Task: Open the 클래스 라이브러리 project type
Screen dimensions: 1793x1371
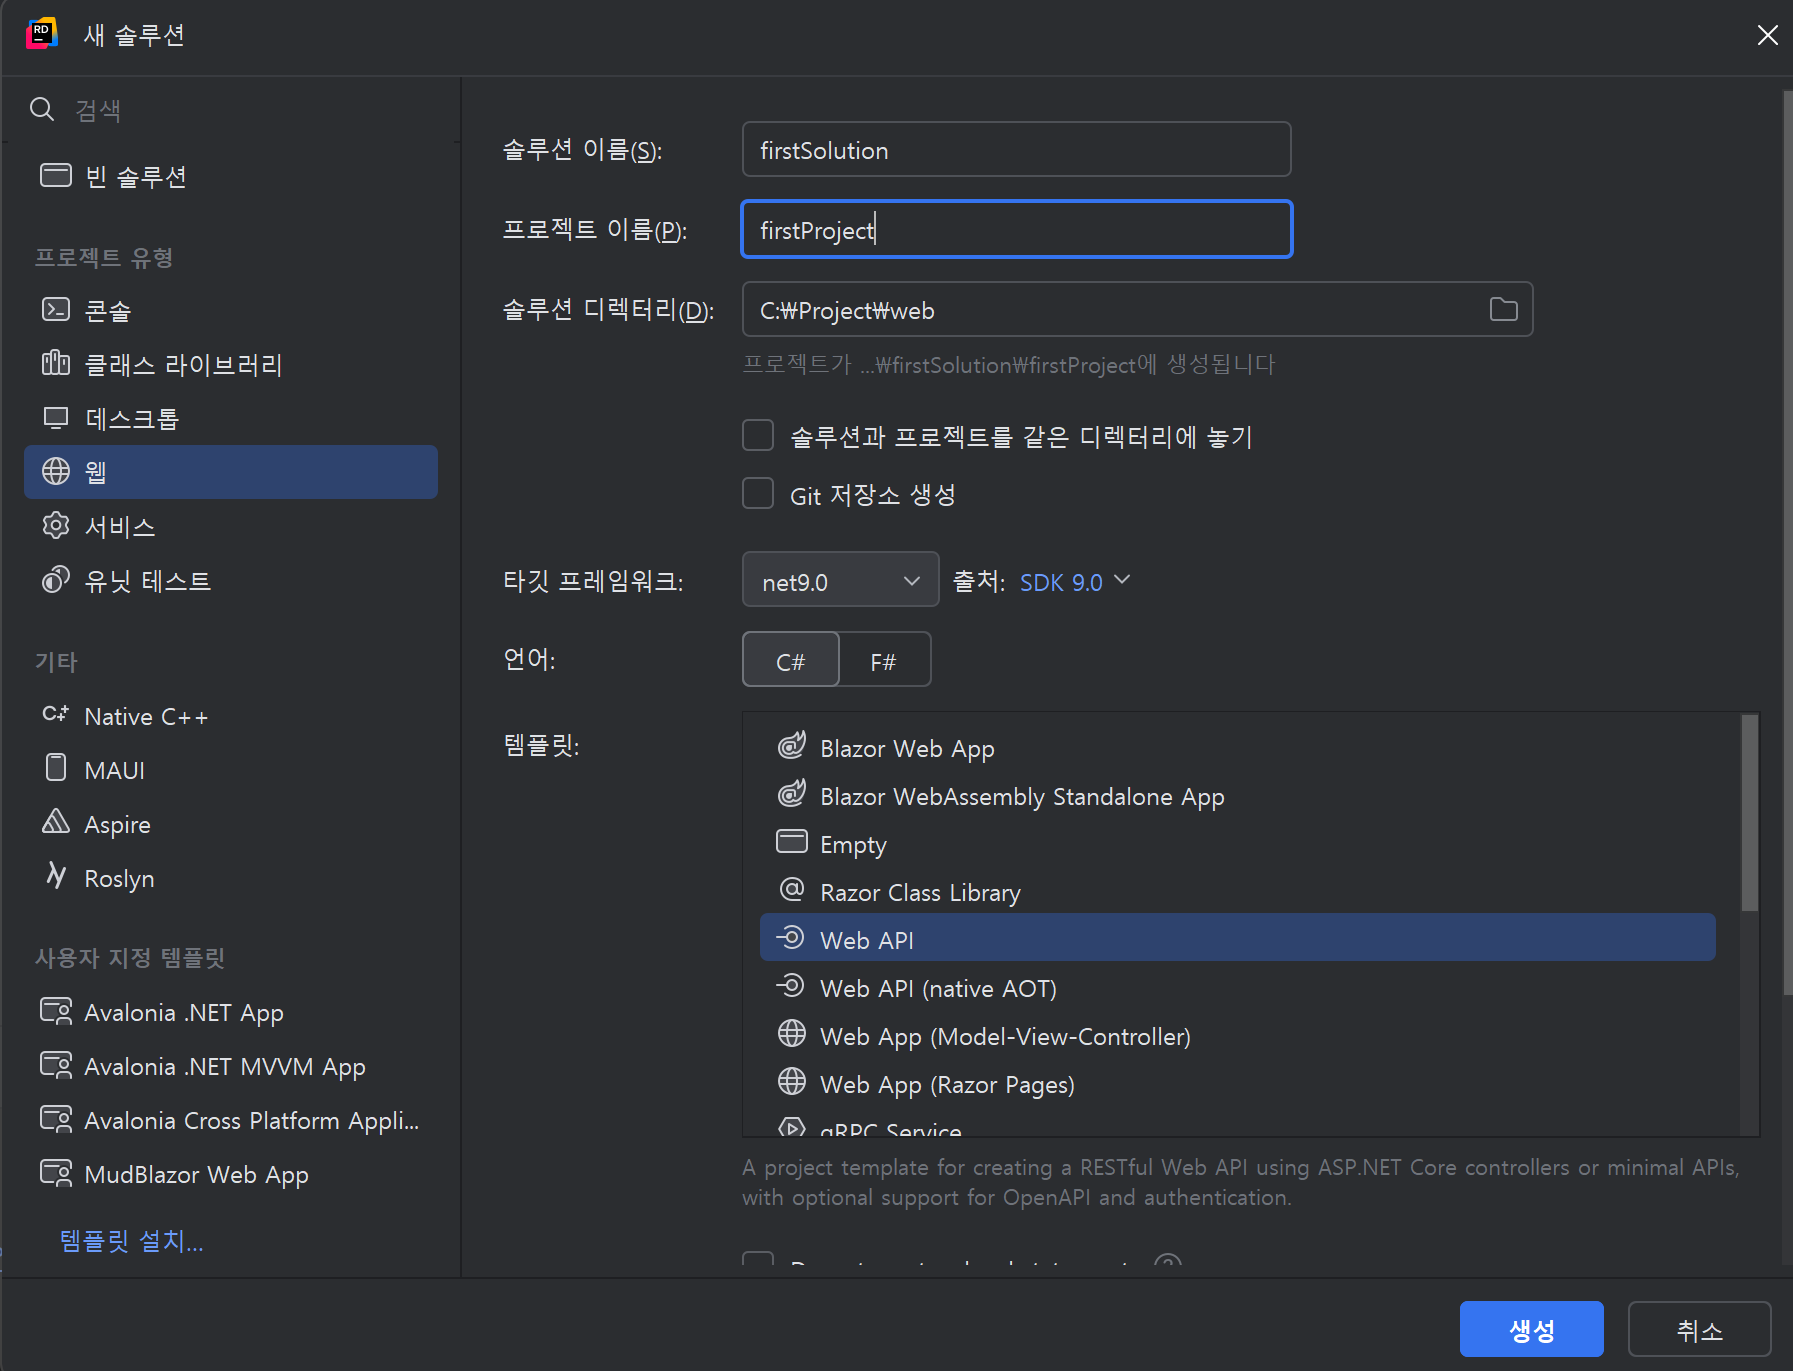Action: tap(230, 364)
